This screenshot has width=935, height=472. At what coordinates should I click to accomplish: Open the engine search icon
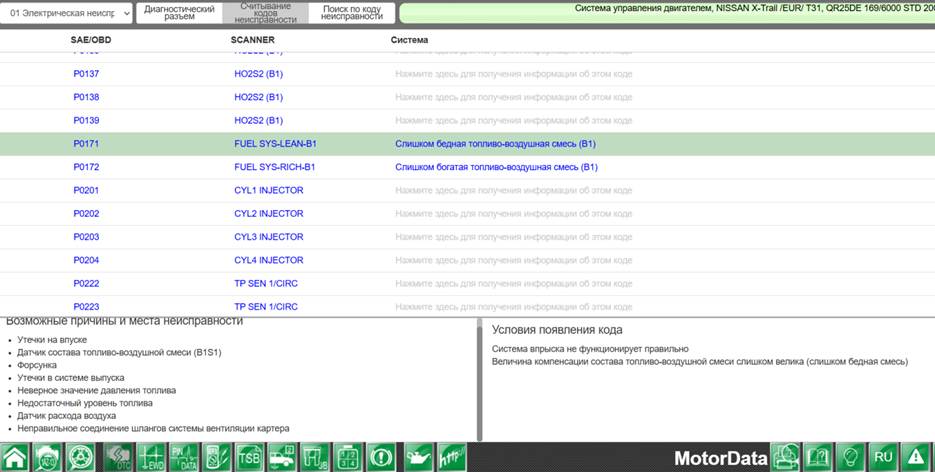coord(47,457)
